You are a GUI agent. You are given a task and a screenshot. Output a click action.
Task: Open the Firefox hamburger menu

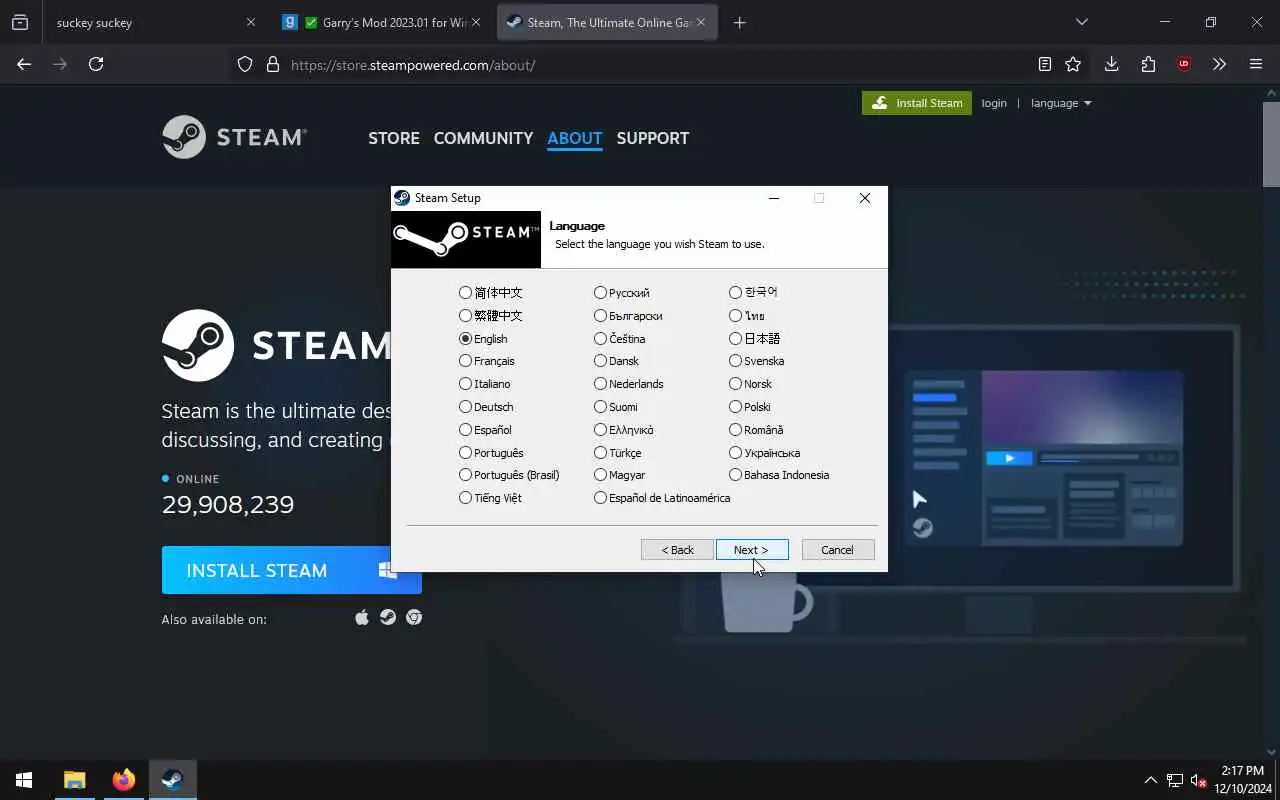(1256, 64)
